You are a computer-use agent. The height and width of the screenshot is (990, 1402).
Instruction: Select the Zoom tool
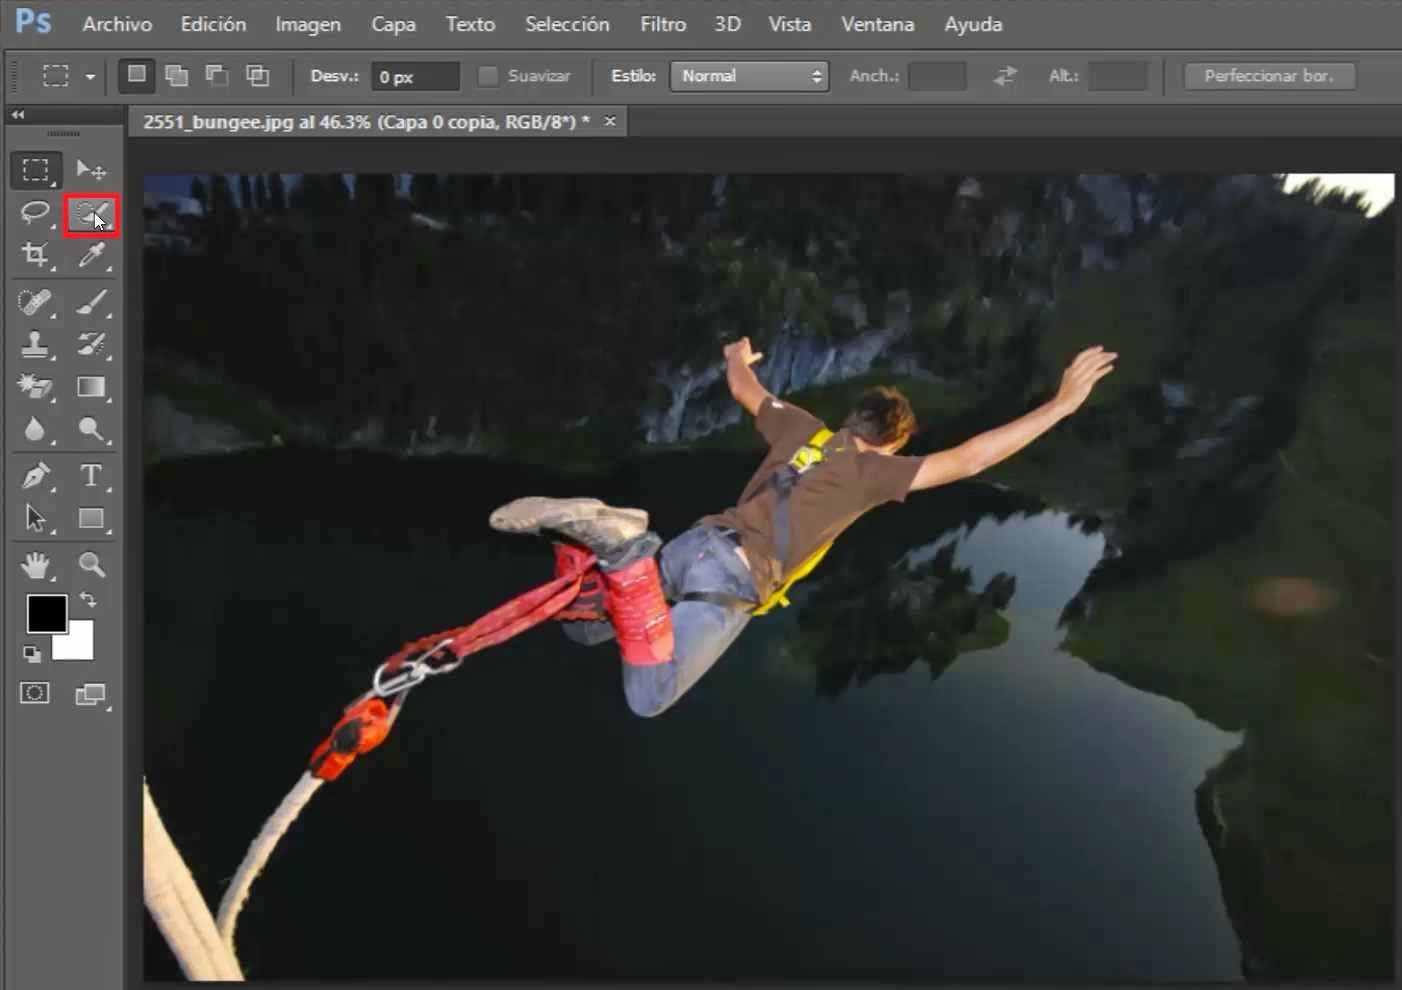[91, 565]
